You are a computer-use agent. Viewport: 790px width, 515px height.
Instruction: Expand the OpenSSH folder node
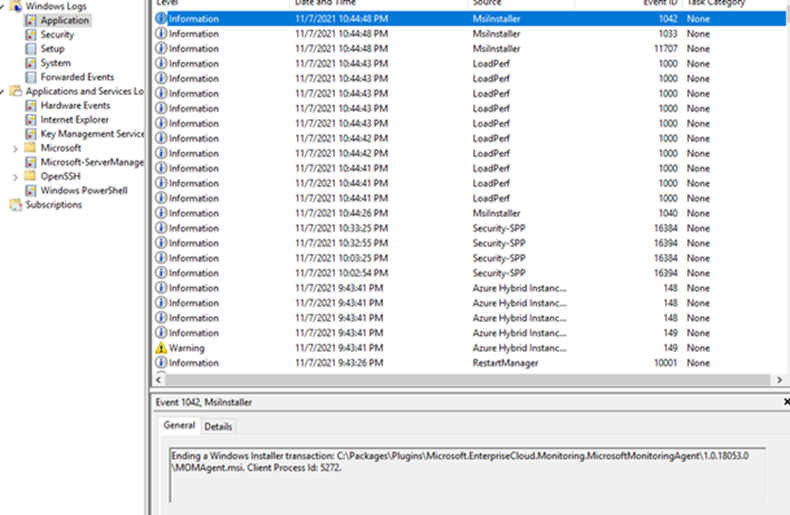click(x=14, y=176)
